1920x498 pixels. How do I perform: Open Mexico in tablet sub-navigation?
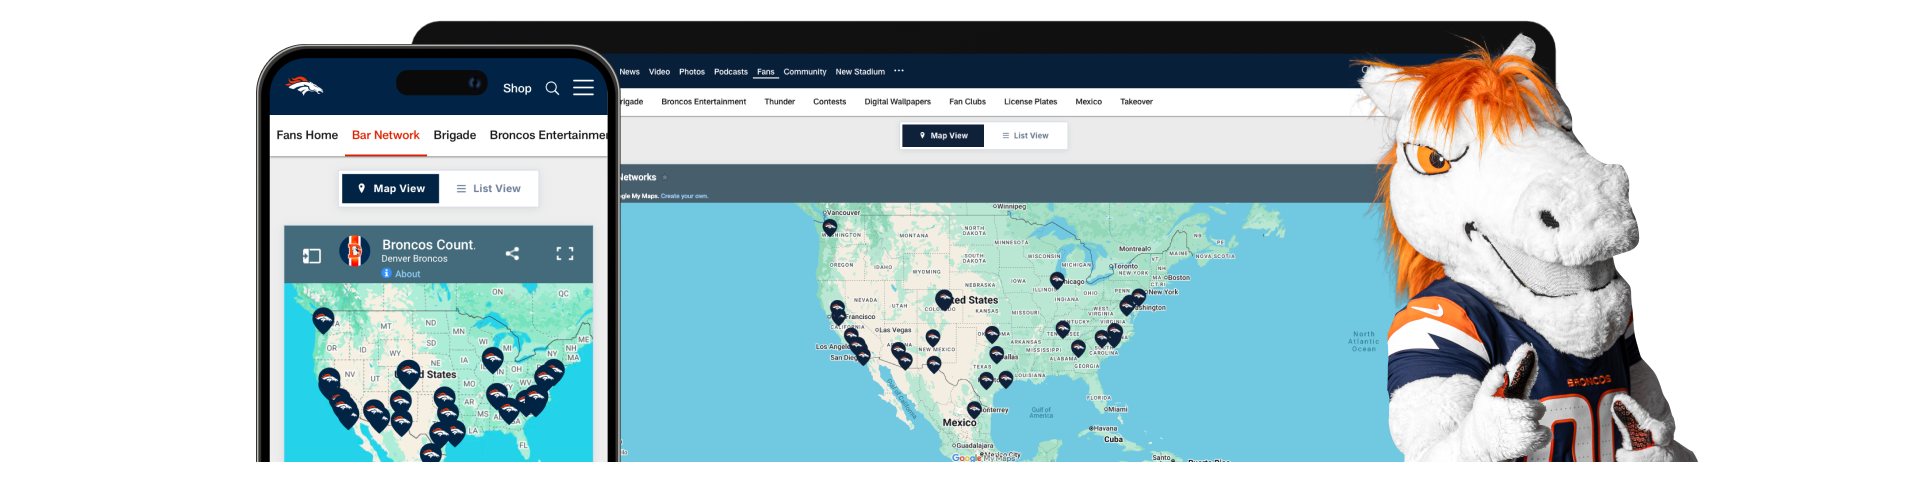1089,102
